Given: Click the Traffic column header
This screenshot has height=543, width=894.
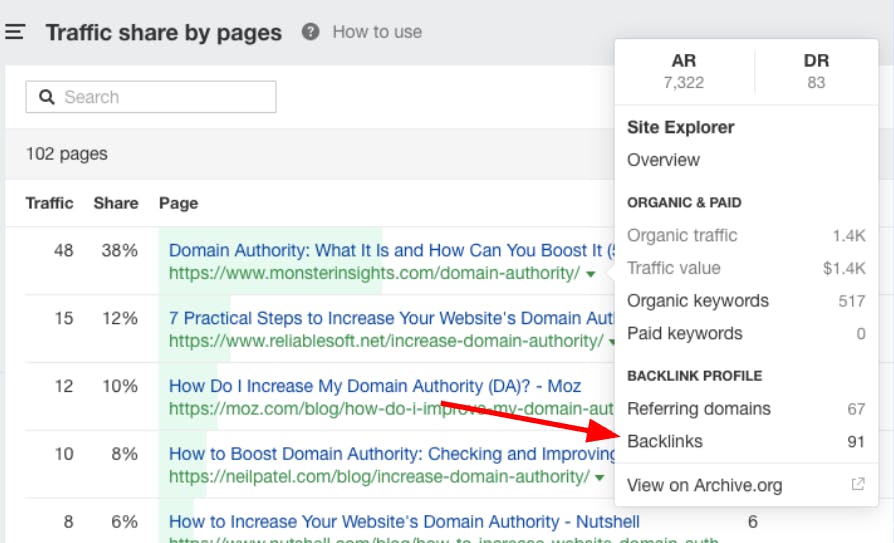Looking at the screenshot, I should click(x=50, y=203).
